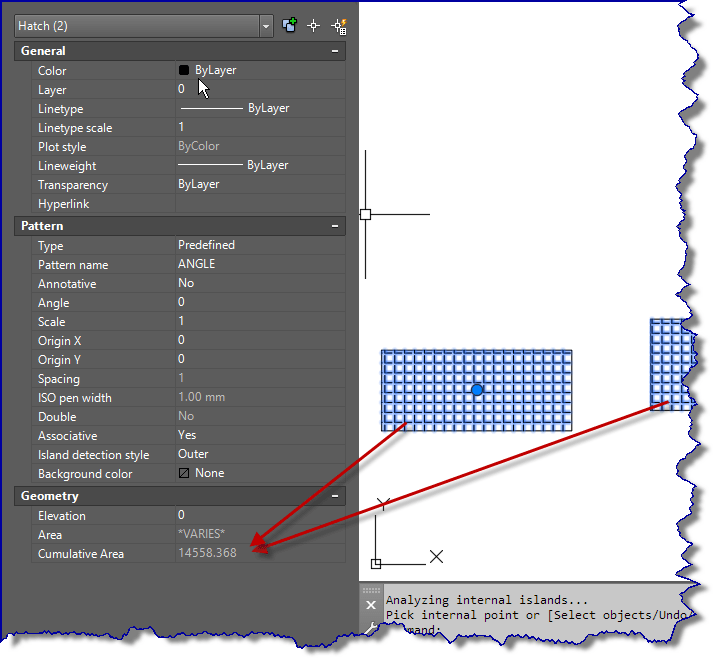713x658 pixels.
Task: Collapse the Geometry section
Action: 335,496
